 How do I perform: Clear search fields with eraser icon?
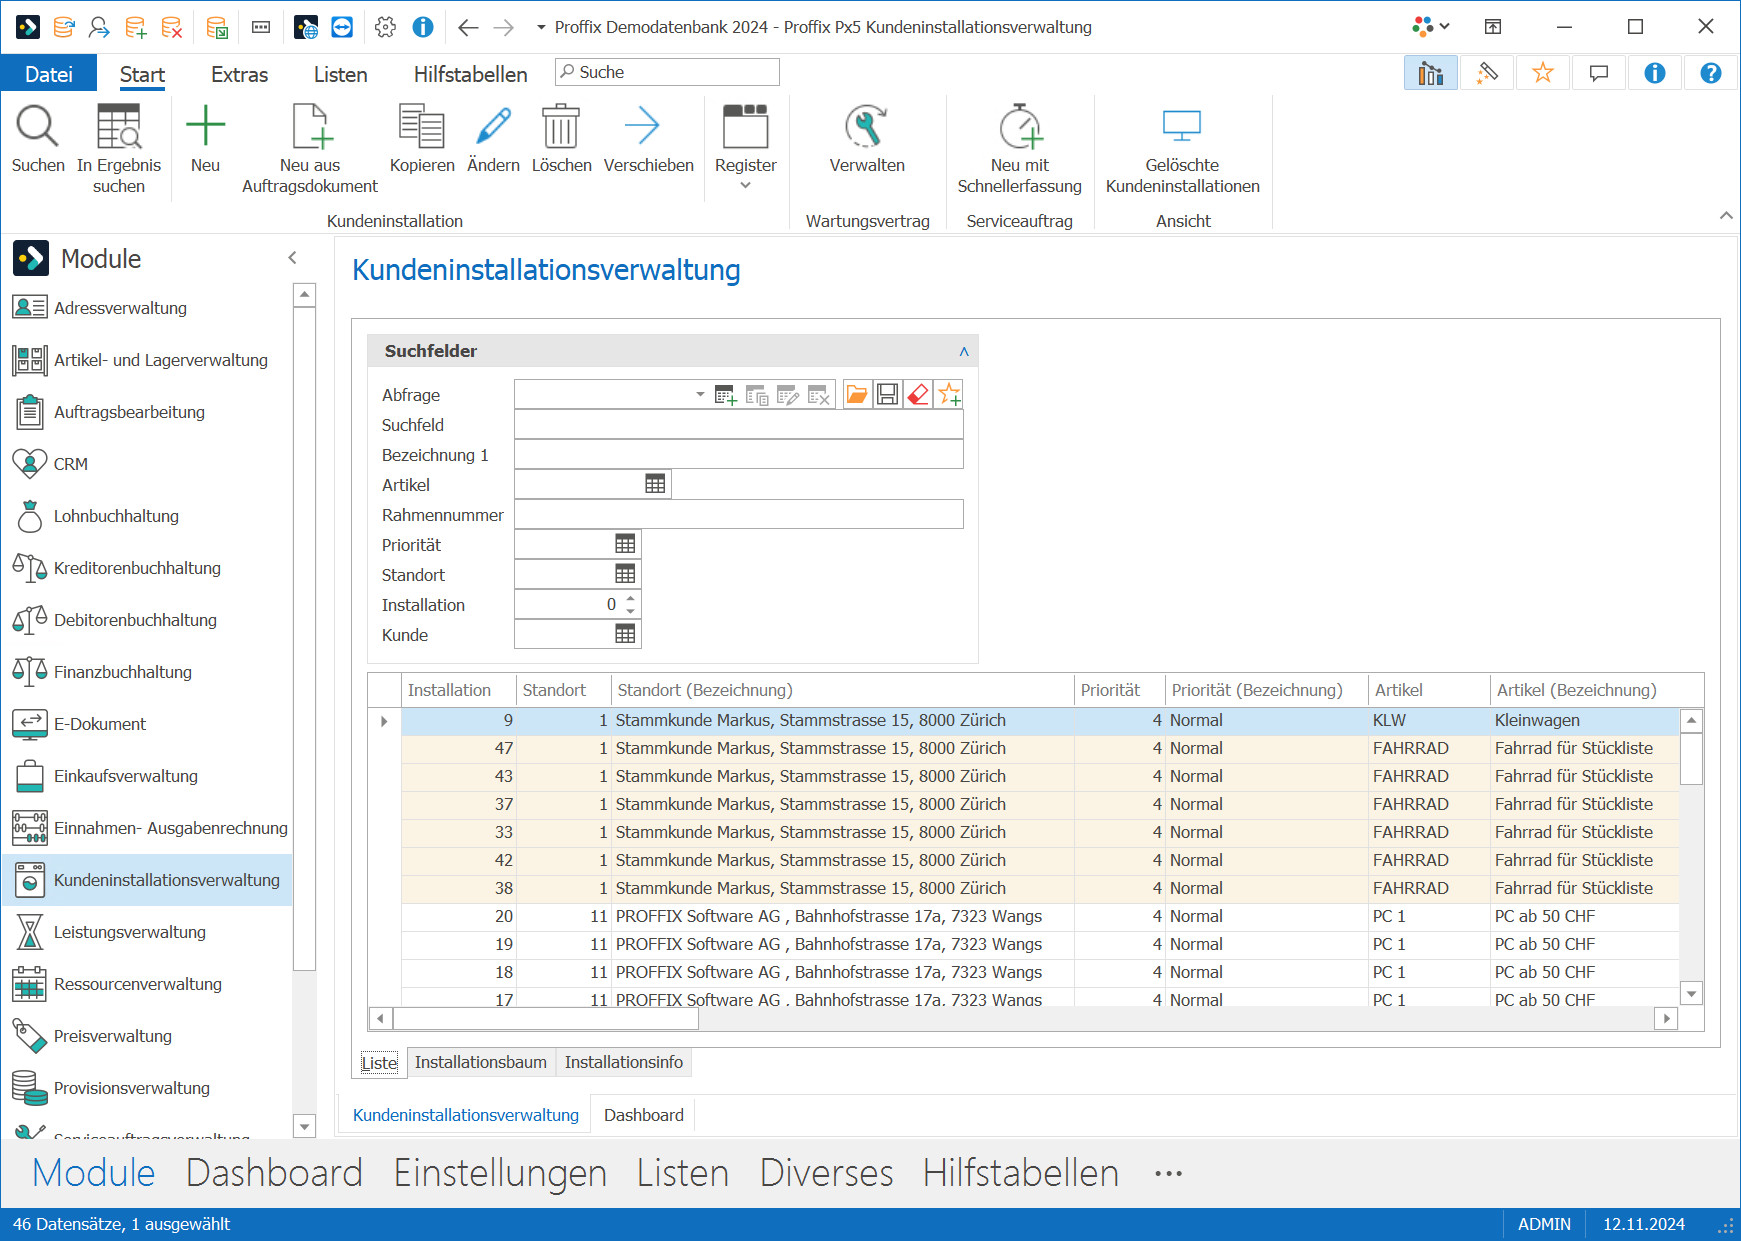pos(918,395)
